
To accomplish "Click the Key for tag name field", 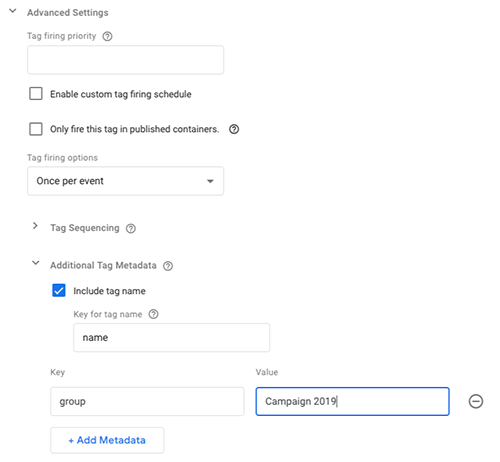I will click(x=171, y=337).
